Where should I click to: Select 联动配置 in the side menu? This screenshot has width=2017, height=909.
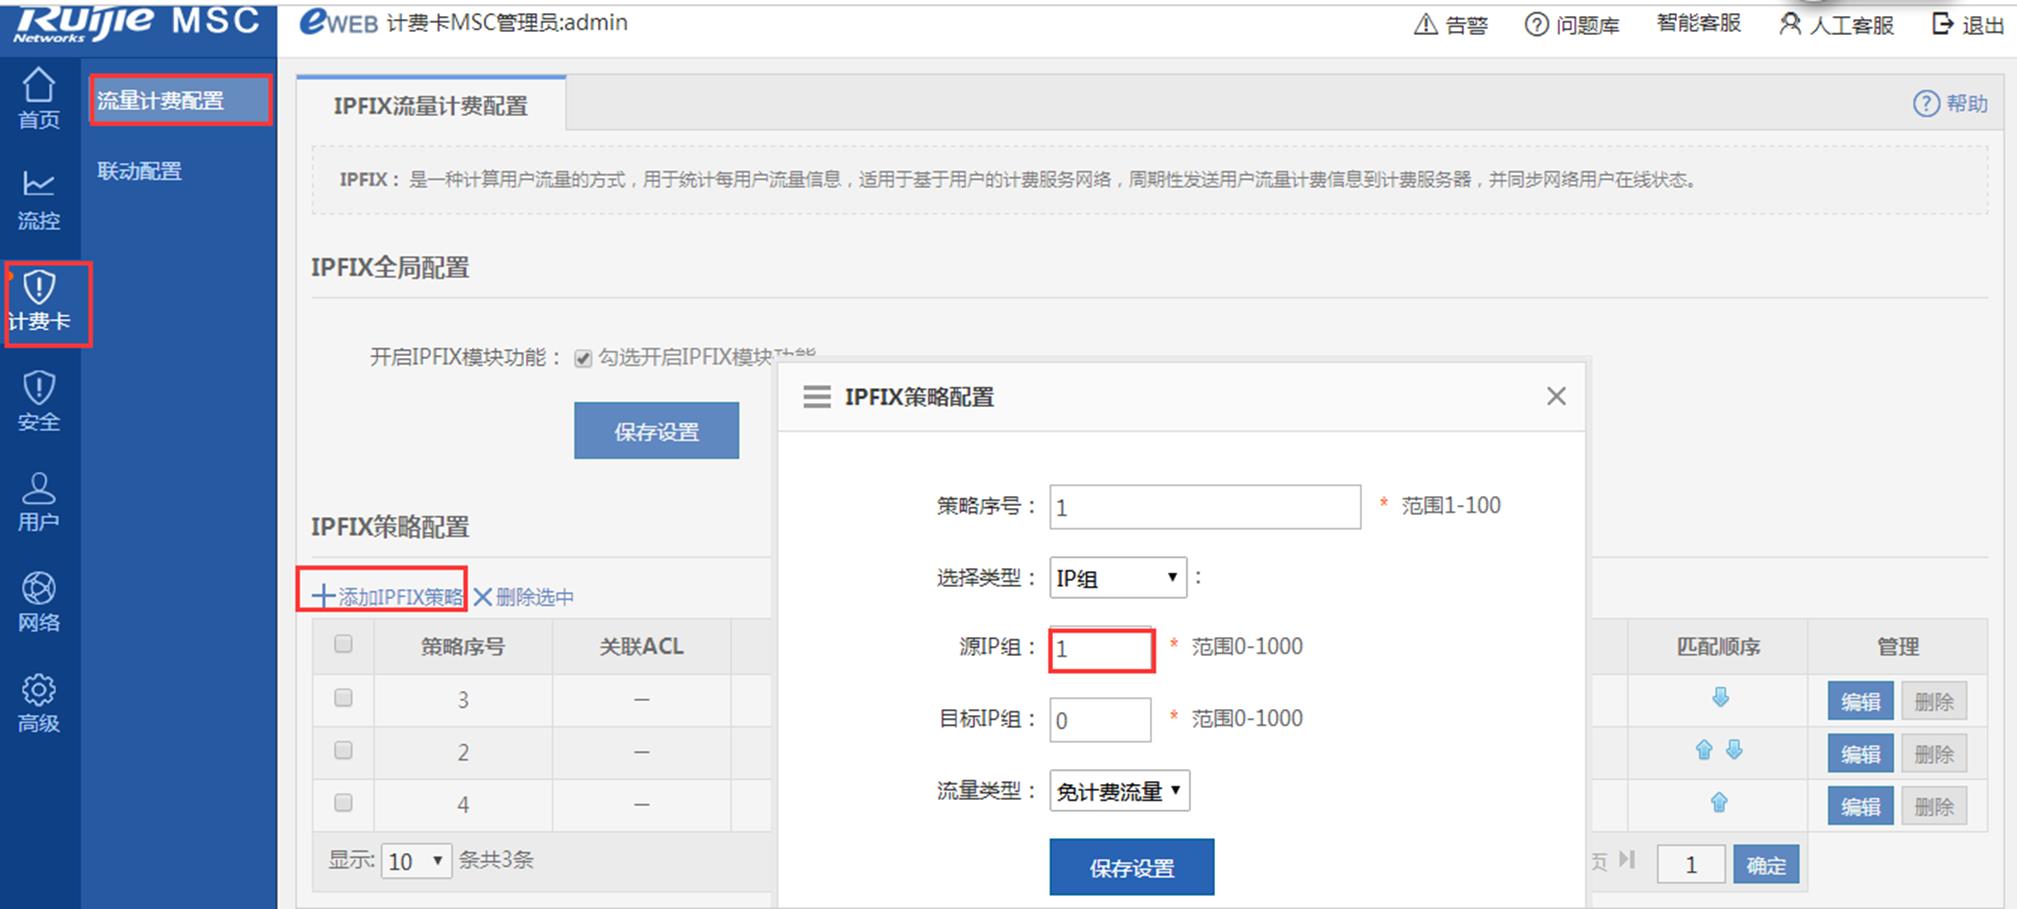tap(139, 171)
